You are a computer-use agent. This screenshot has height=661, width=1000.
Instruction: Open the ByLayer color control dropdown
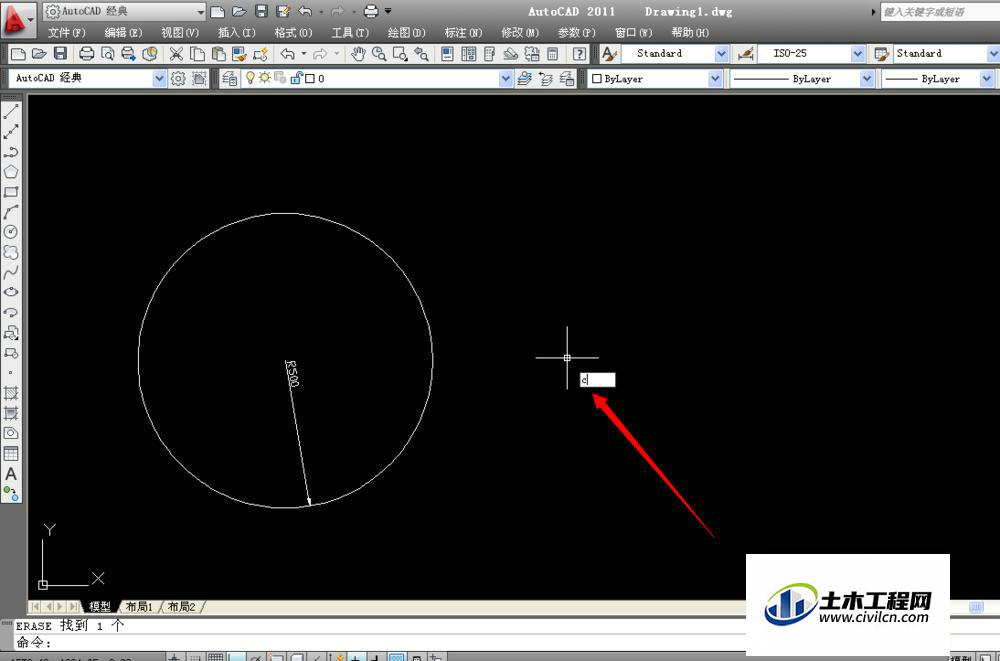pos(715,78)
